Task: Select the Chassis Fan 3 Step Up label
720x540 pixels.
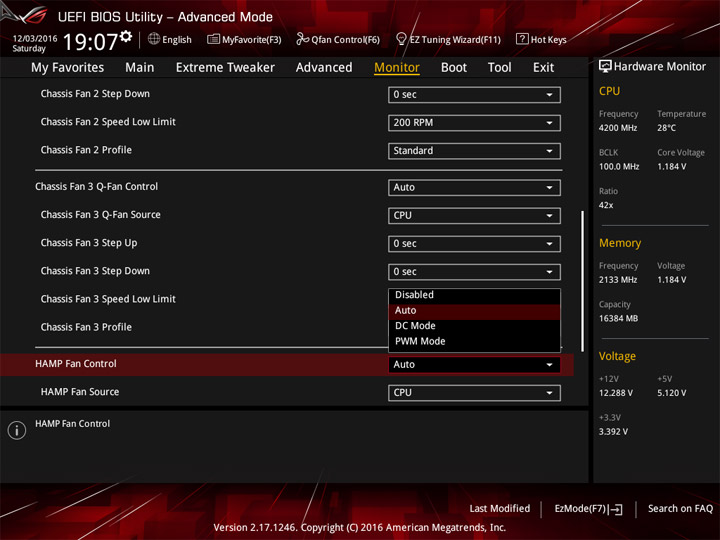Action: (89, 243)
